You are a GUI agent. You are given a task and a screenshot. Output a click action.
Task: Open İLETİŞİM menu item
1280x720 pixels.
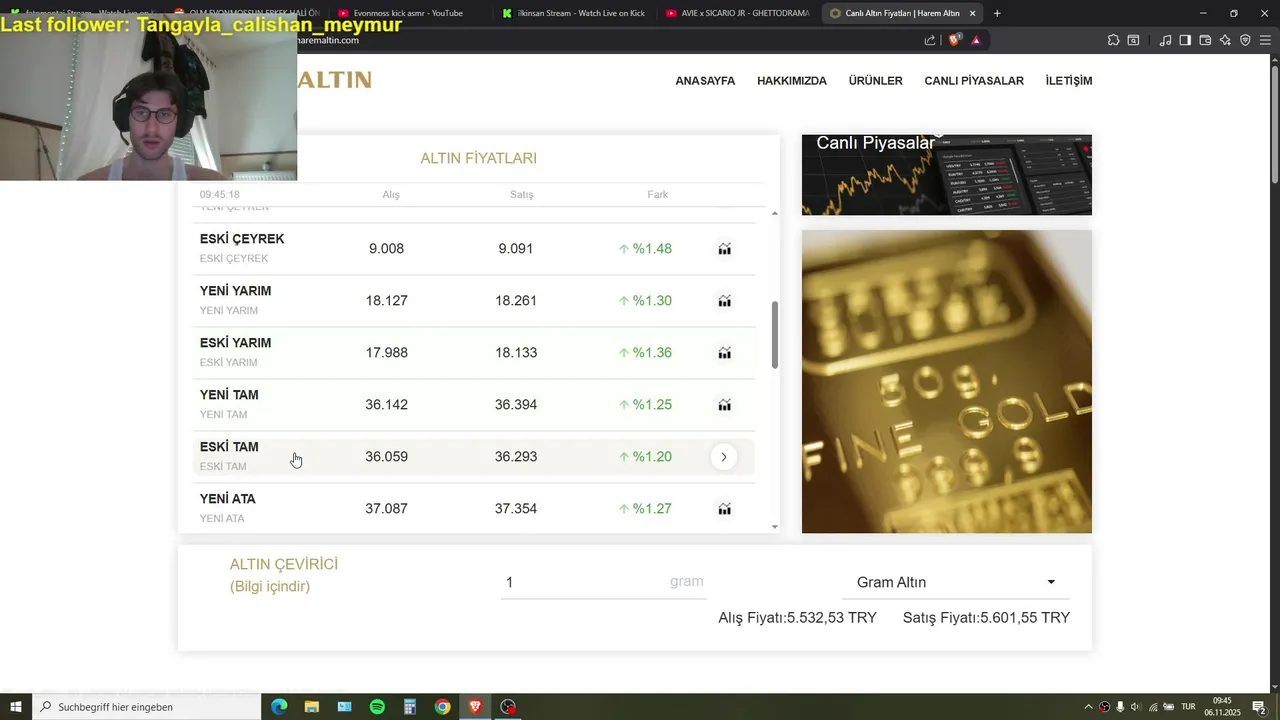[x=1069, y=81]
